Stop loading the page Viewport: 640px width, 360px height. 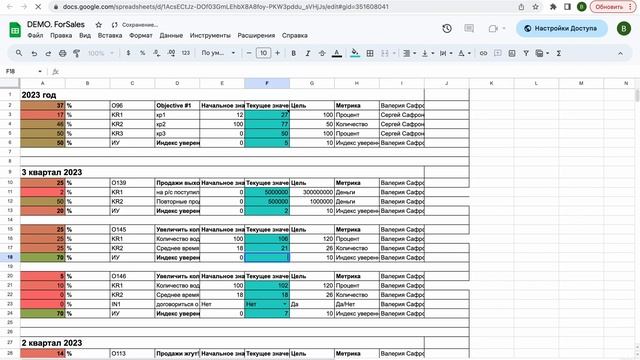pos(38,7)
